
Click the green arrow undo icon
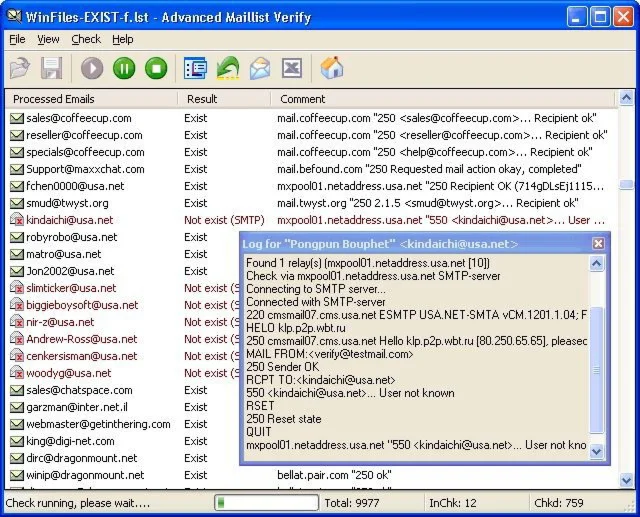228,68
